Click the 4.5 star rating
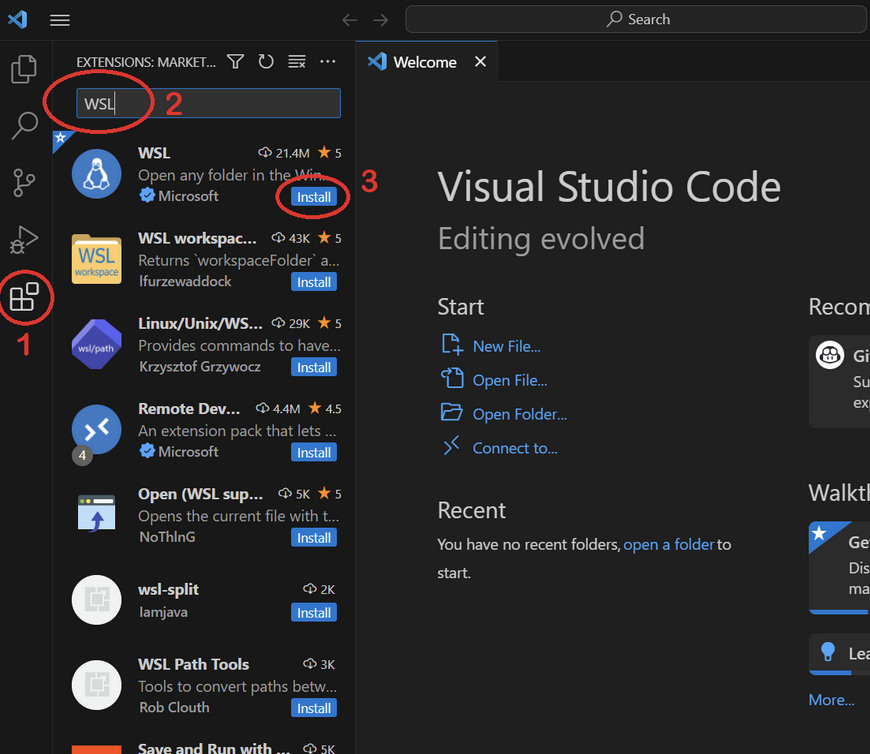This screenshot has height=754, width=870. coord(325,409)
